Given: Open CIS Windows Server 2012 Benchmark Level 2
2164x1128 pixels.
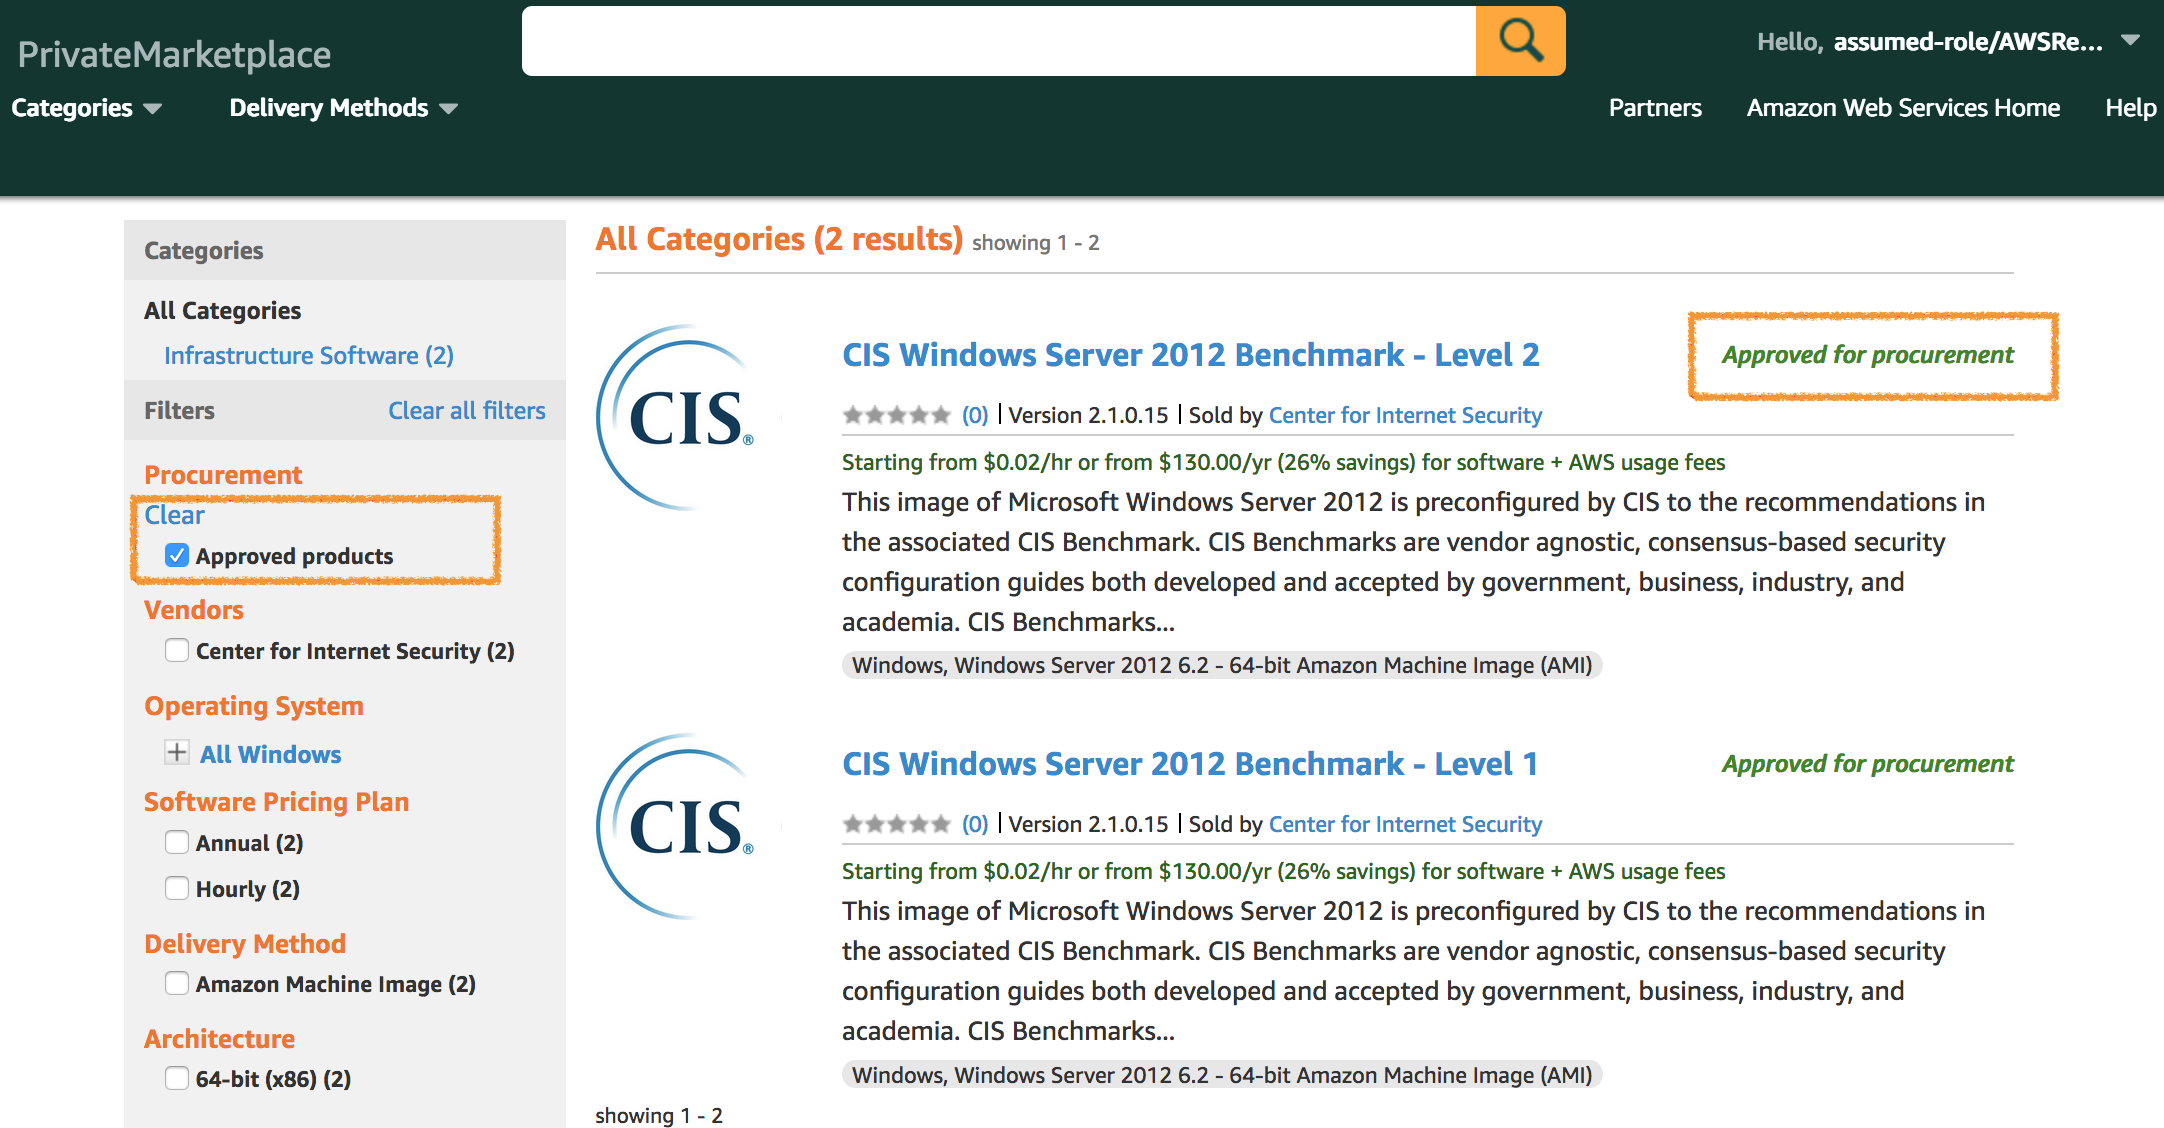Looking at the screenshot, I should pos(1190,355).
